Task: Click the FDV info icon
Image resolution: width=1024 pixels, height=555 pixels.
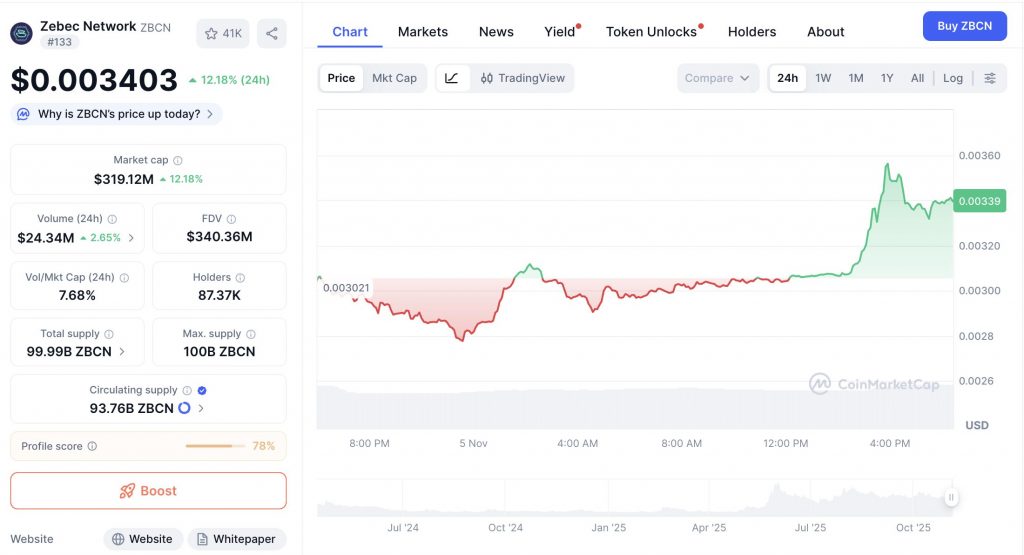Action: (231, 219)
